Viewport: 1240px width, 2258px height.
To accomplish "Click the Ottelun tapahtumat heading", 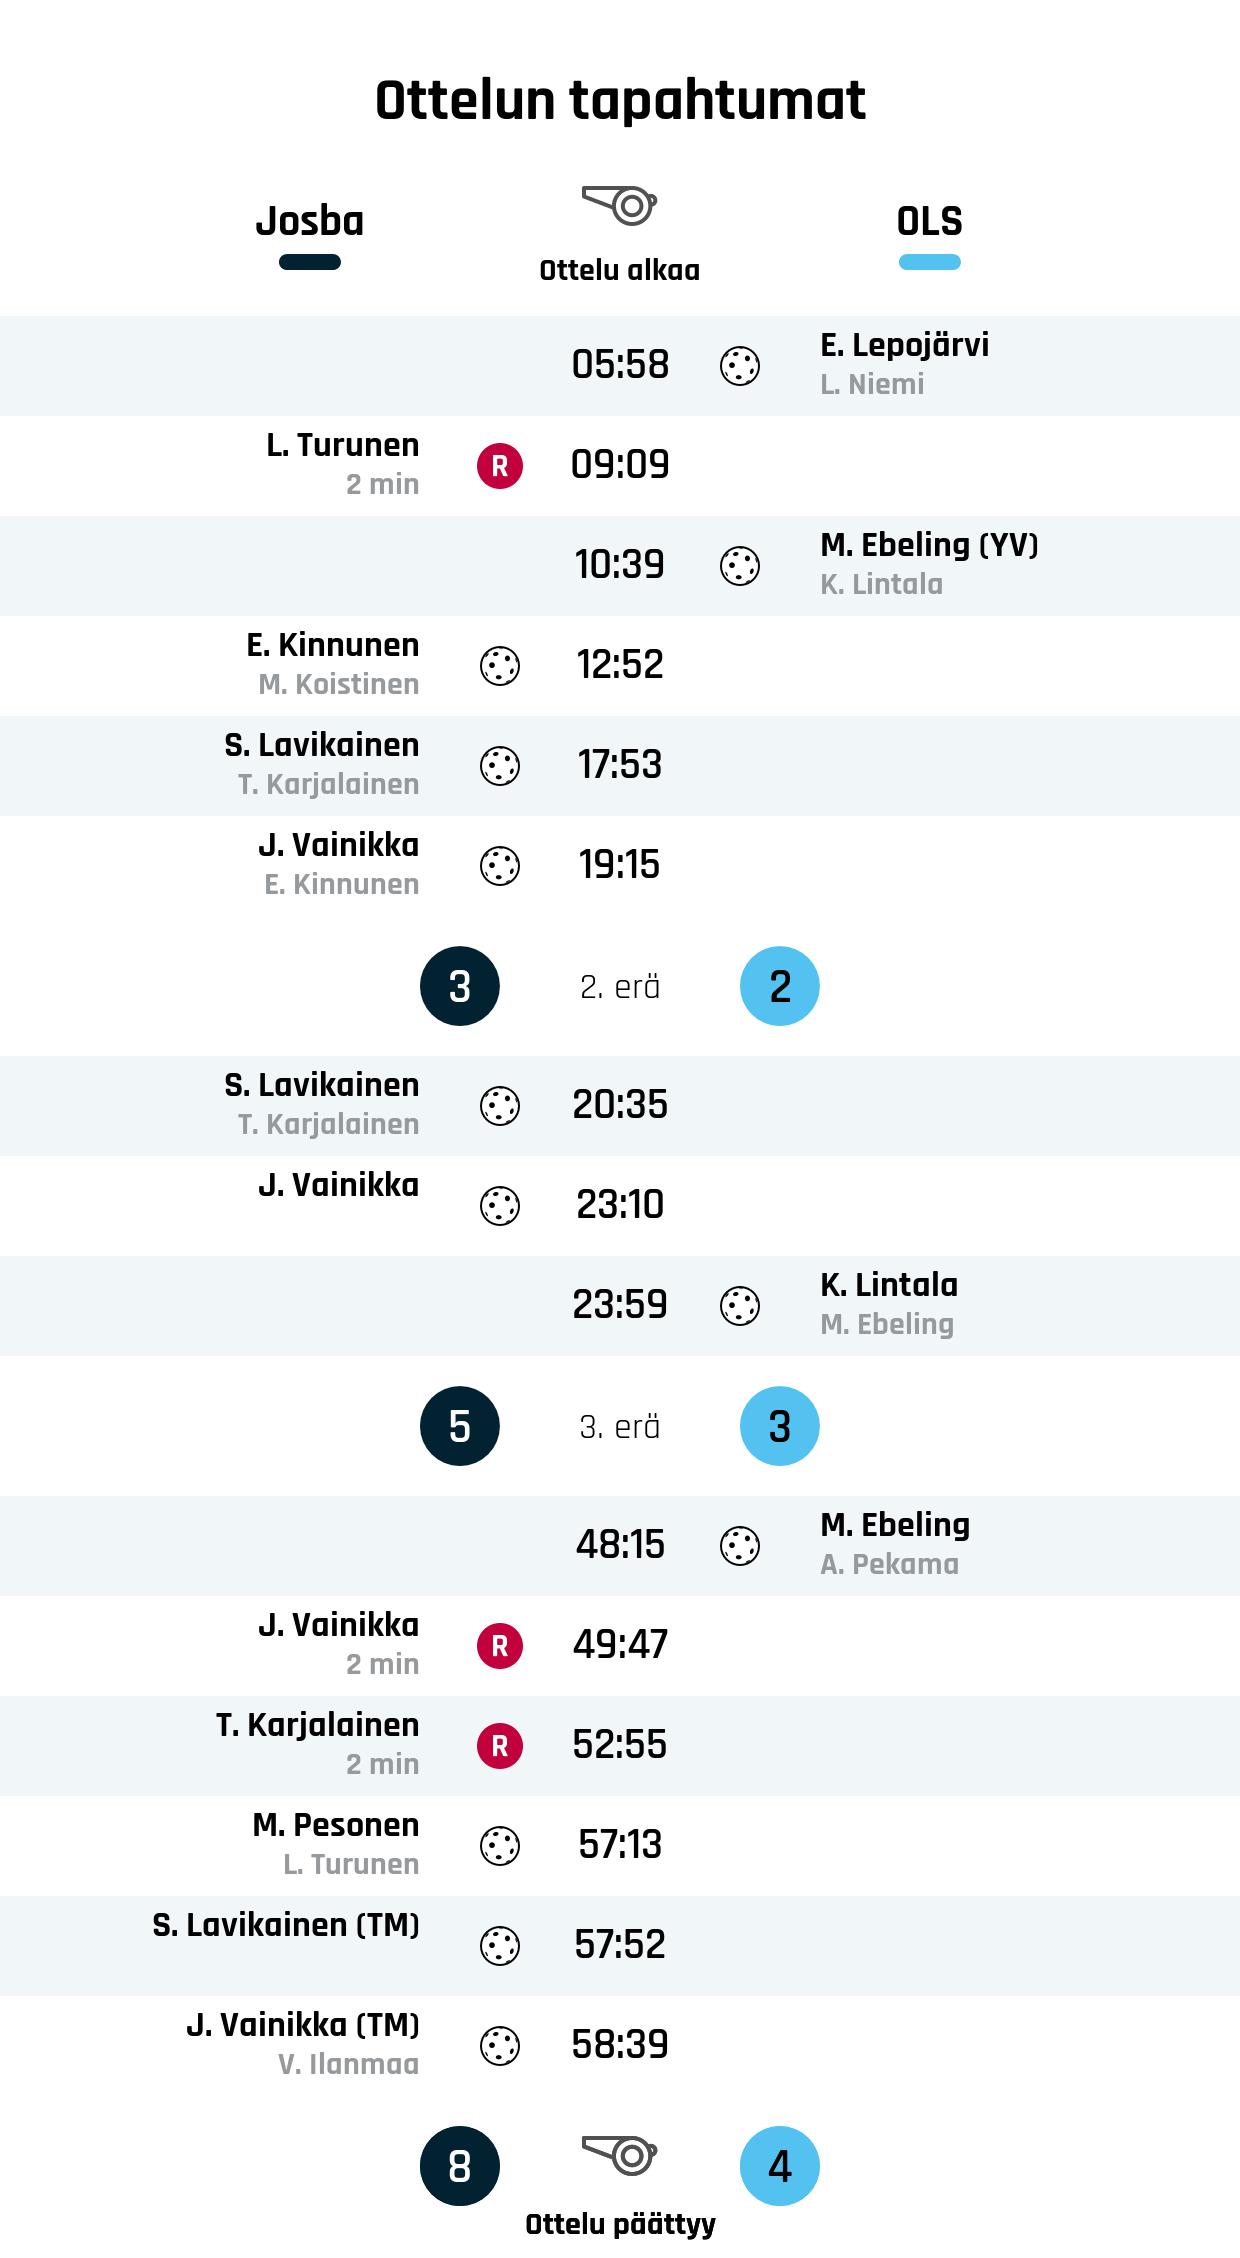I will (x=620, y=101).
